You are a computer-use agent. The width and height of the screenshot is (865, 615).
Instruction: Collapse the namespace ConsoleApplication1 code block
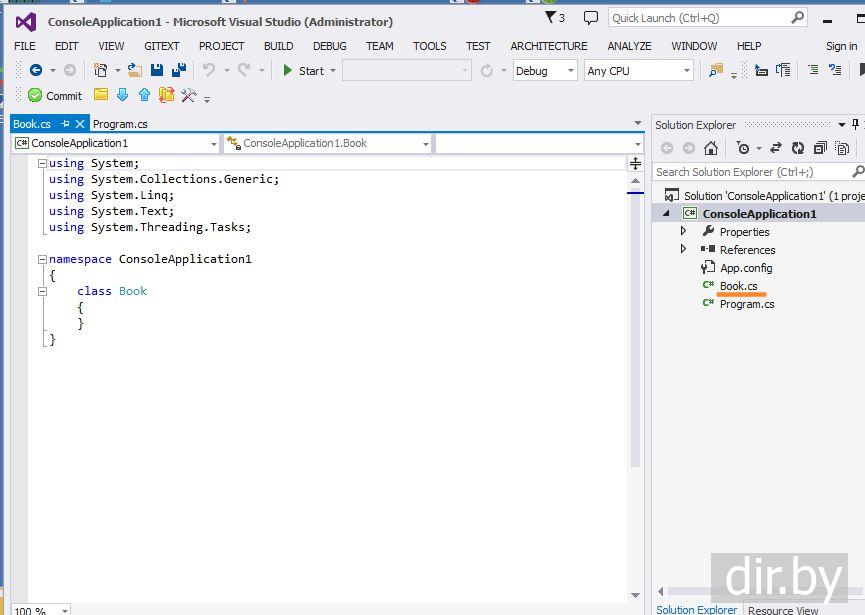(42, 259)
